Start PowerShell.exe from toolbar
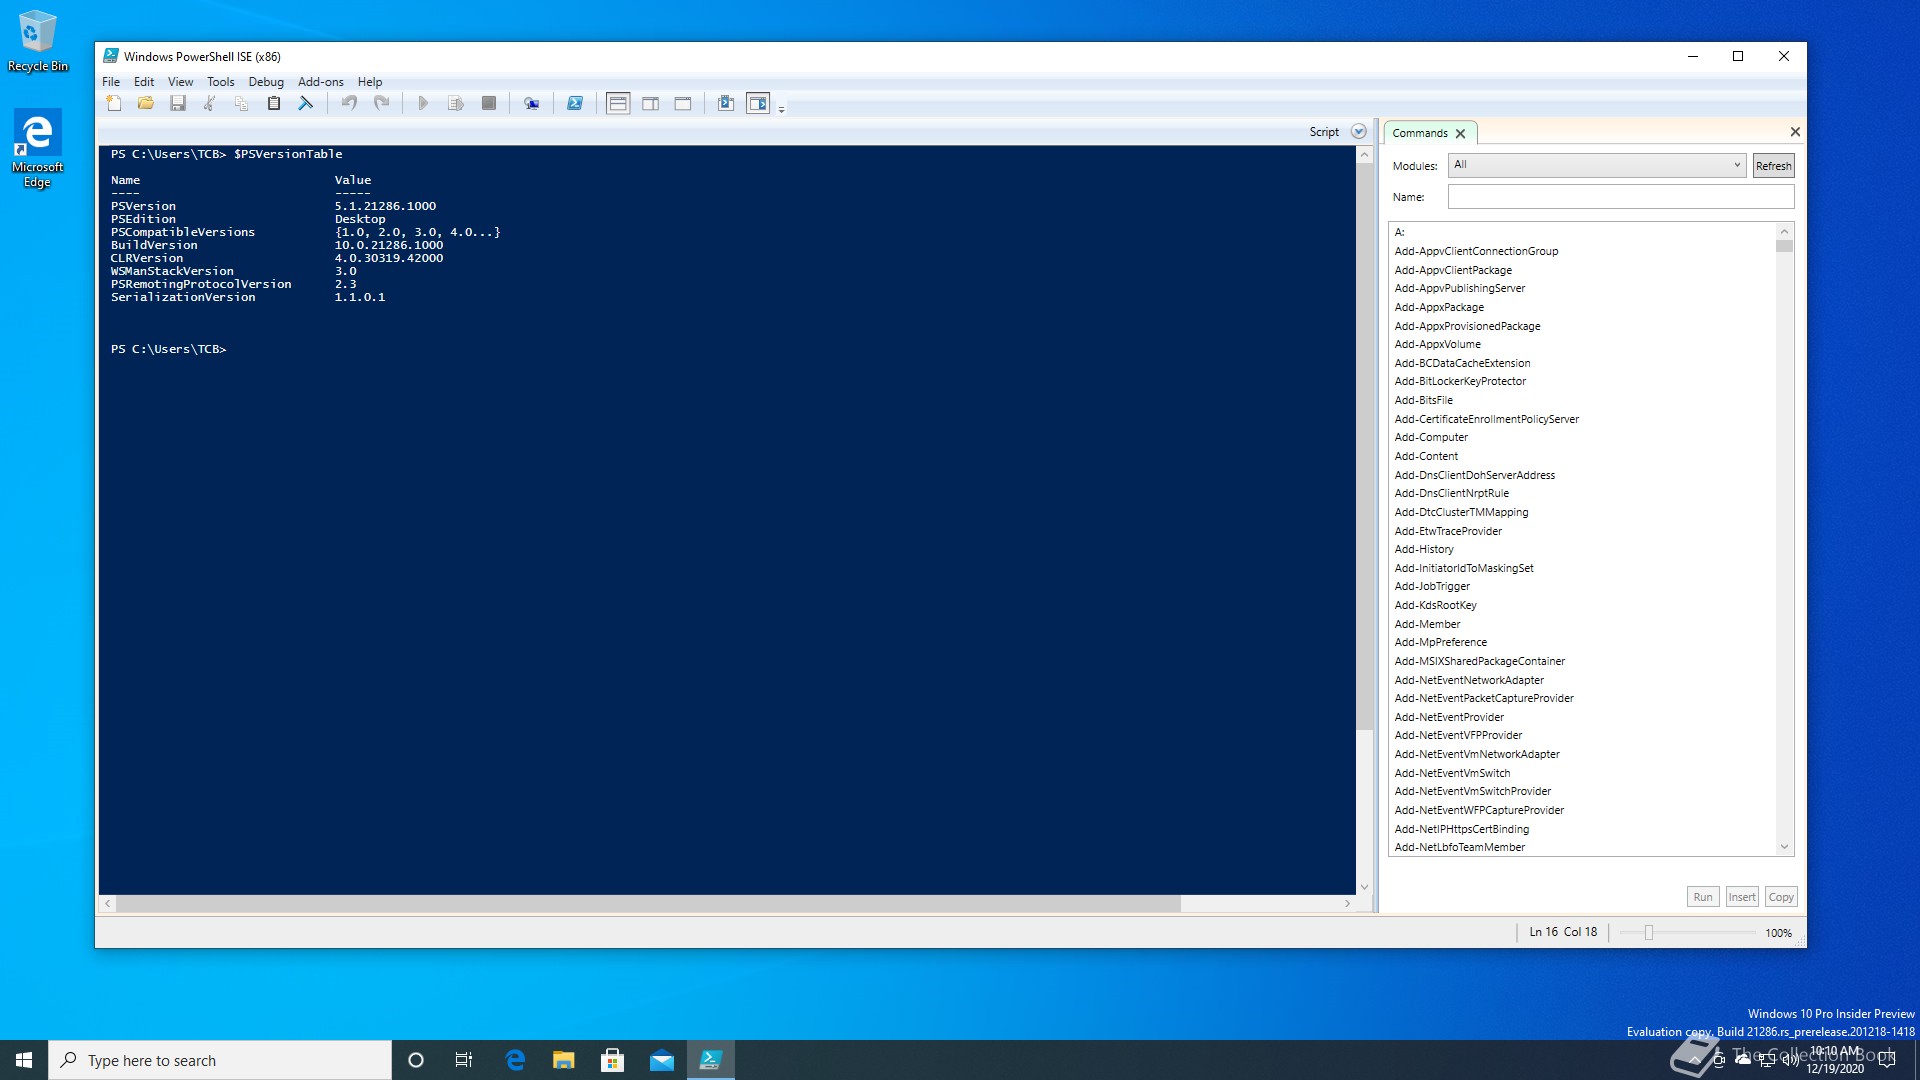The image size is (1920, 1080). (575, 103)
